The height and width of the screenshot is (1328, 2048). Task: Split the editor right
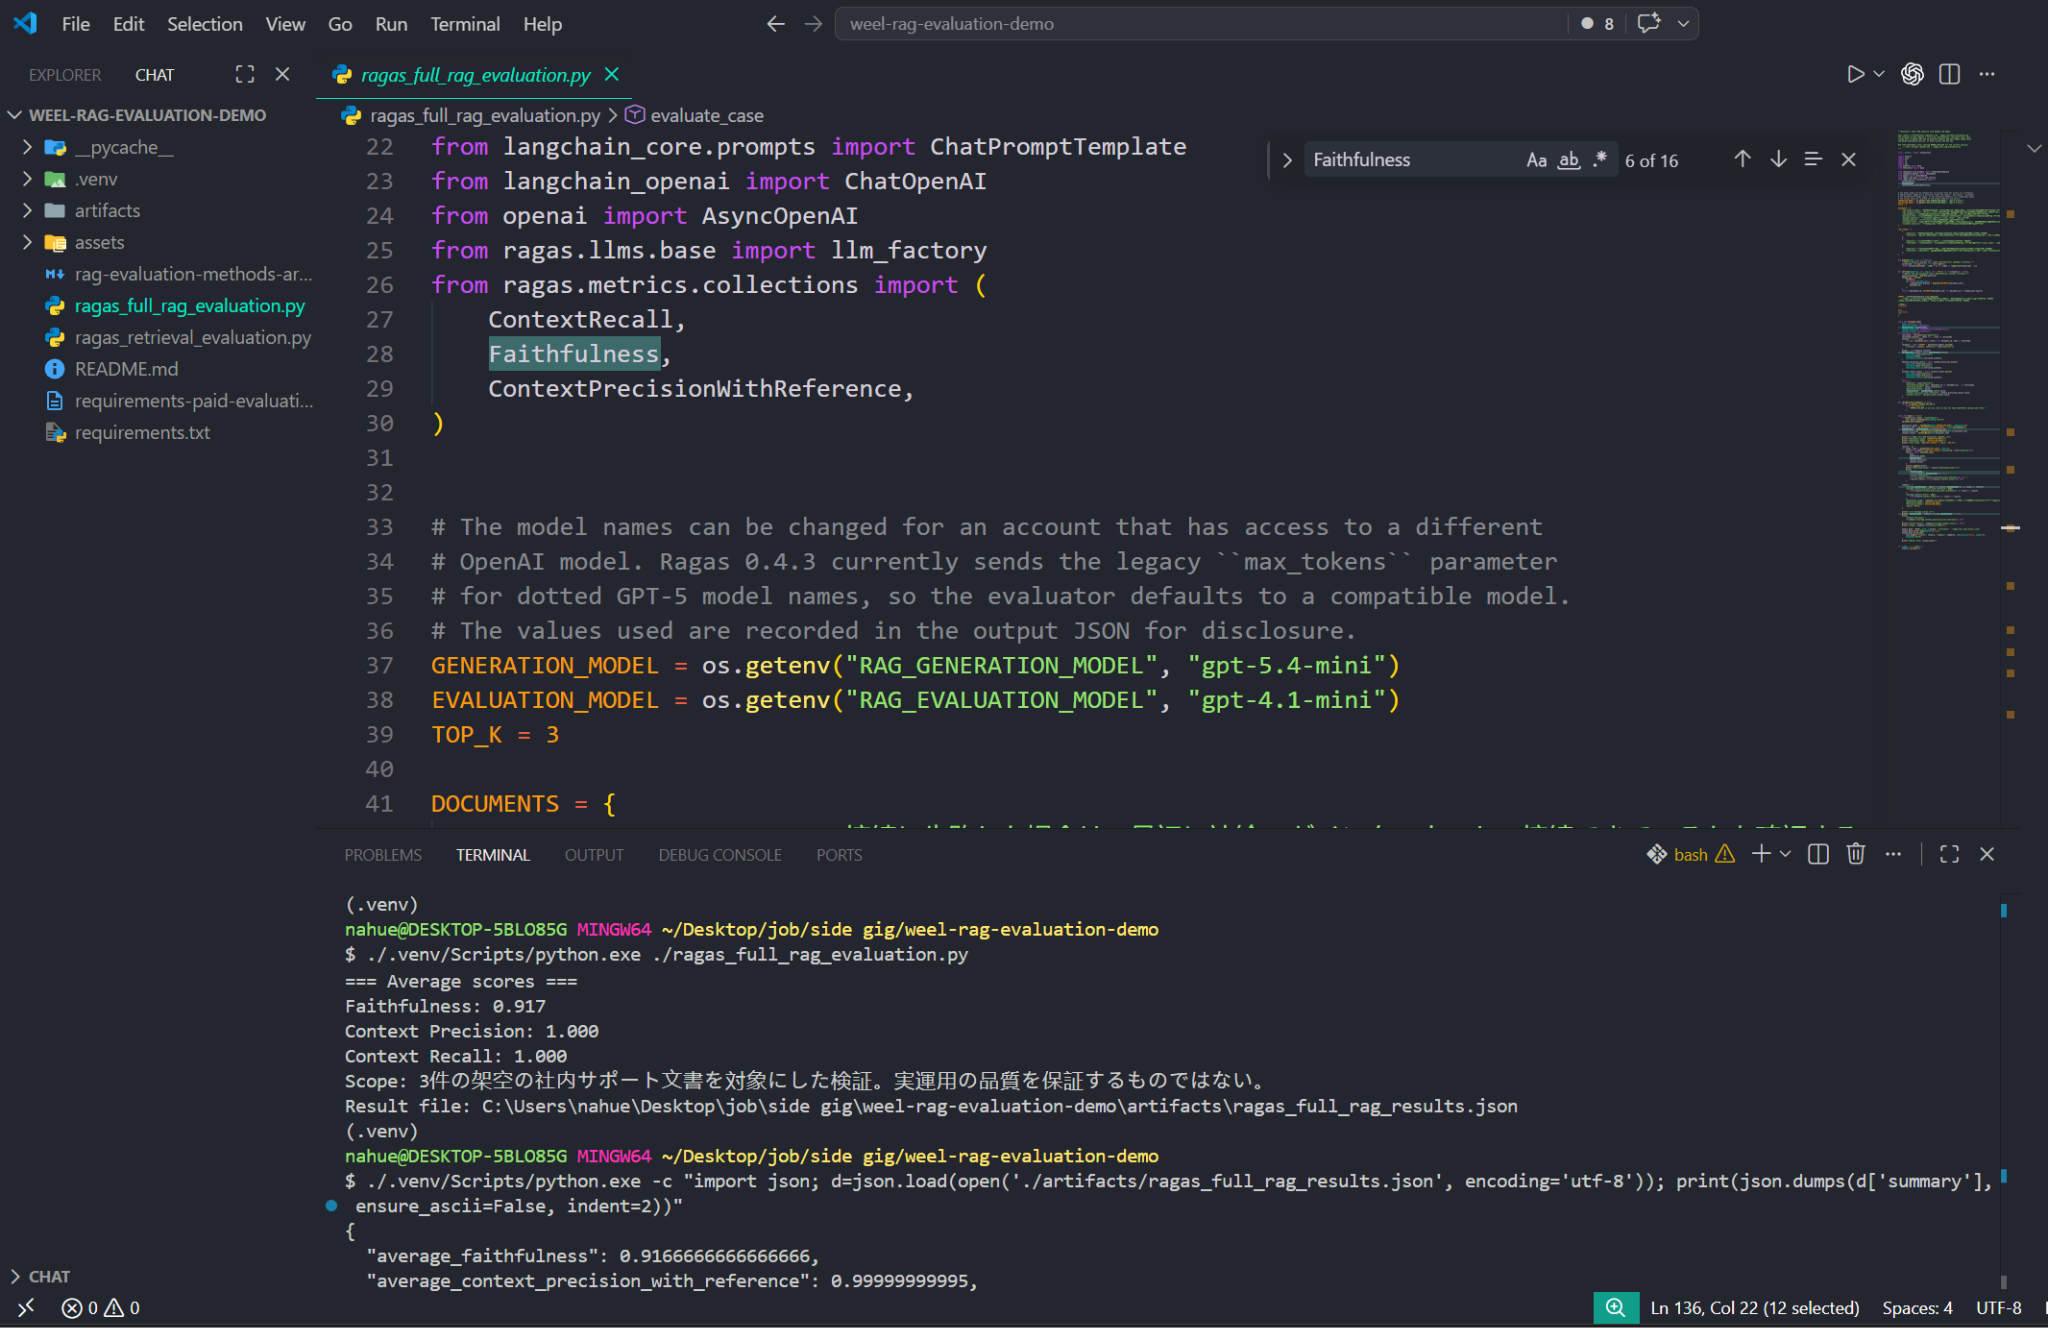pos(1949,74)
